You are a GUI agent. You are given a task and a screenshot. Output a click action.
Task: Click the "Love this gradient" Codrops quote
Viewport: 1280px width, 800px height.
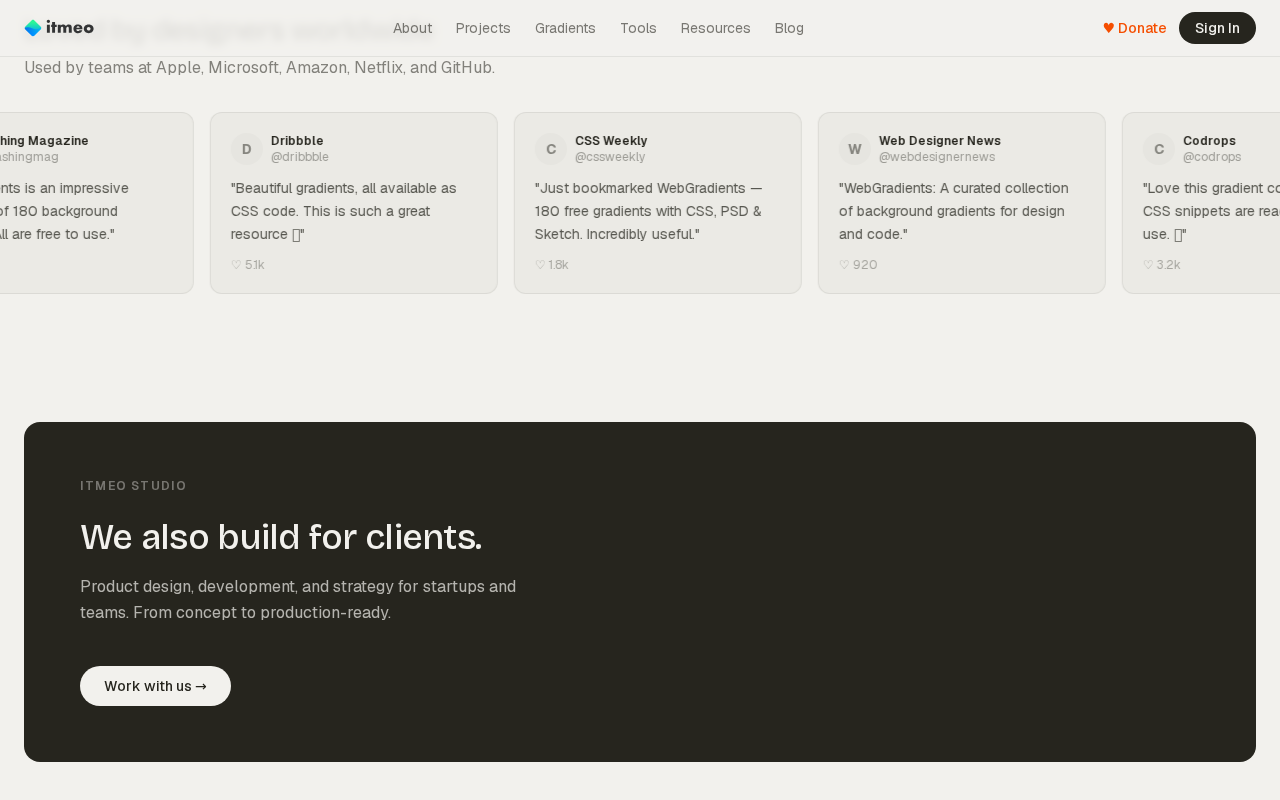click(1211, 211)
